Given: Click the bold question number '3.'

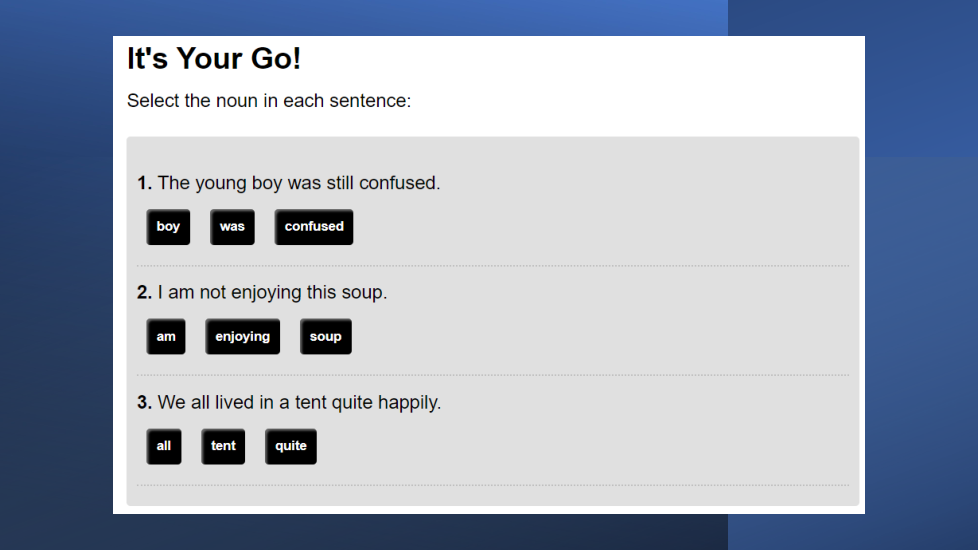Looking at the screenshot, I should 145,403.
